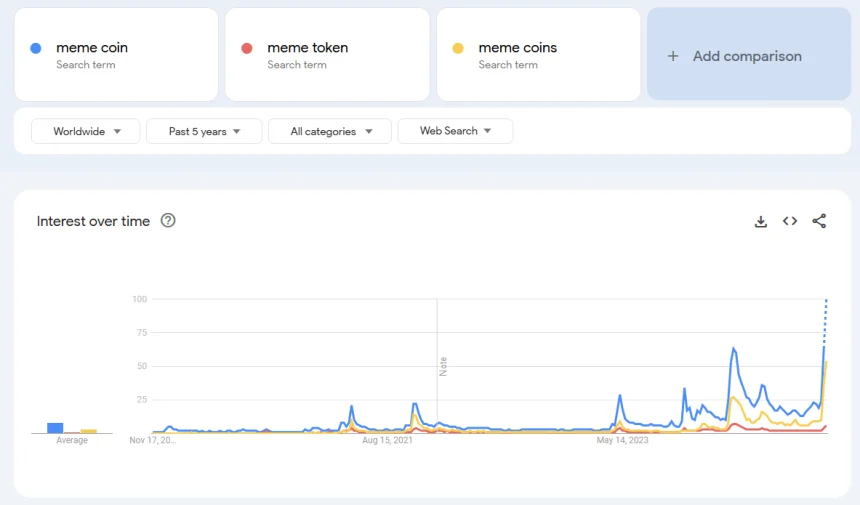Click the Interest over time heading

tap(93, 221)
